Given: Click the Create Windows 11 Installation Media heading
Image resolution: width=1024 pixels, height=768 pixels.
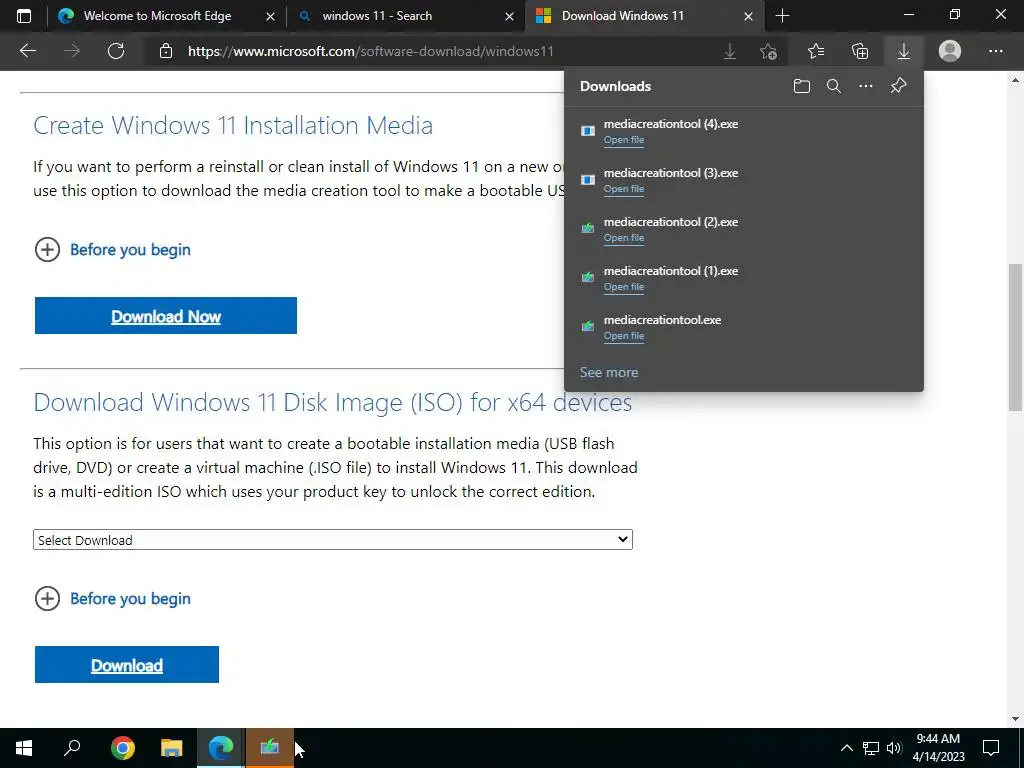Looking at the screenshot, I should [x=233, y=125].
